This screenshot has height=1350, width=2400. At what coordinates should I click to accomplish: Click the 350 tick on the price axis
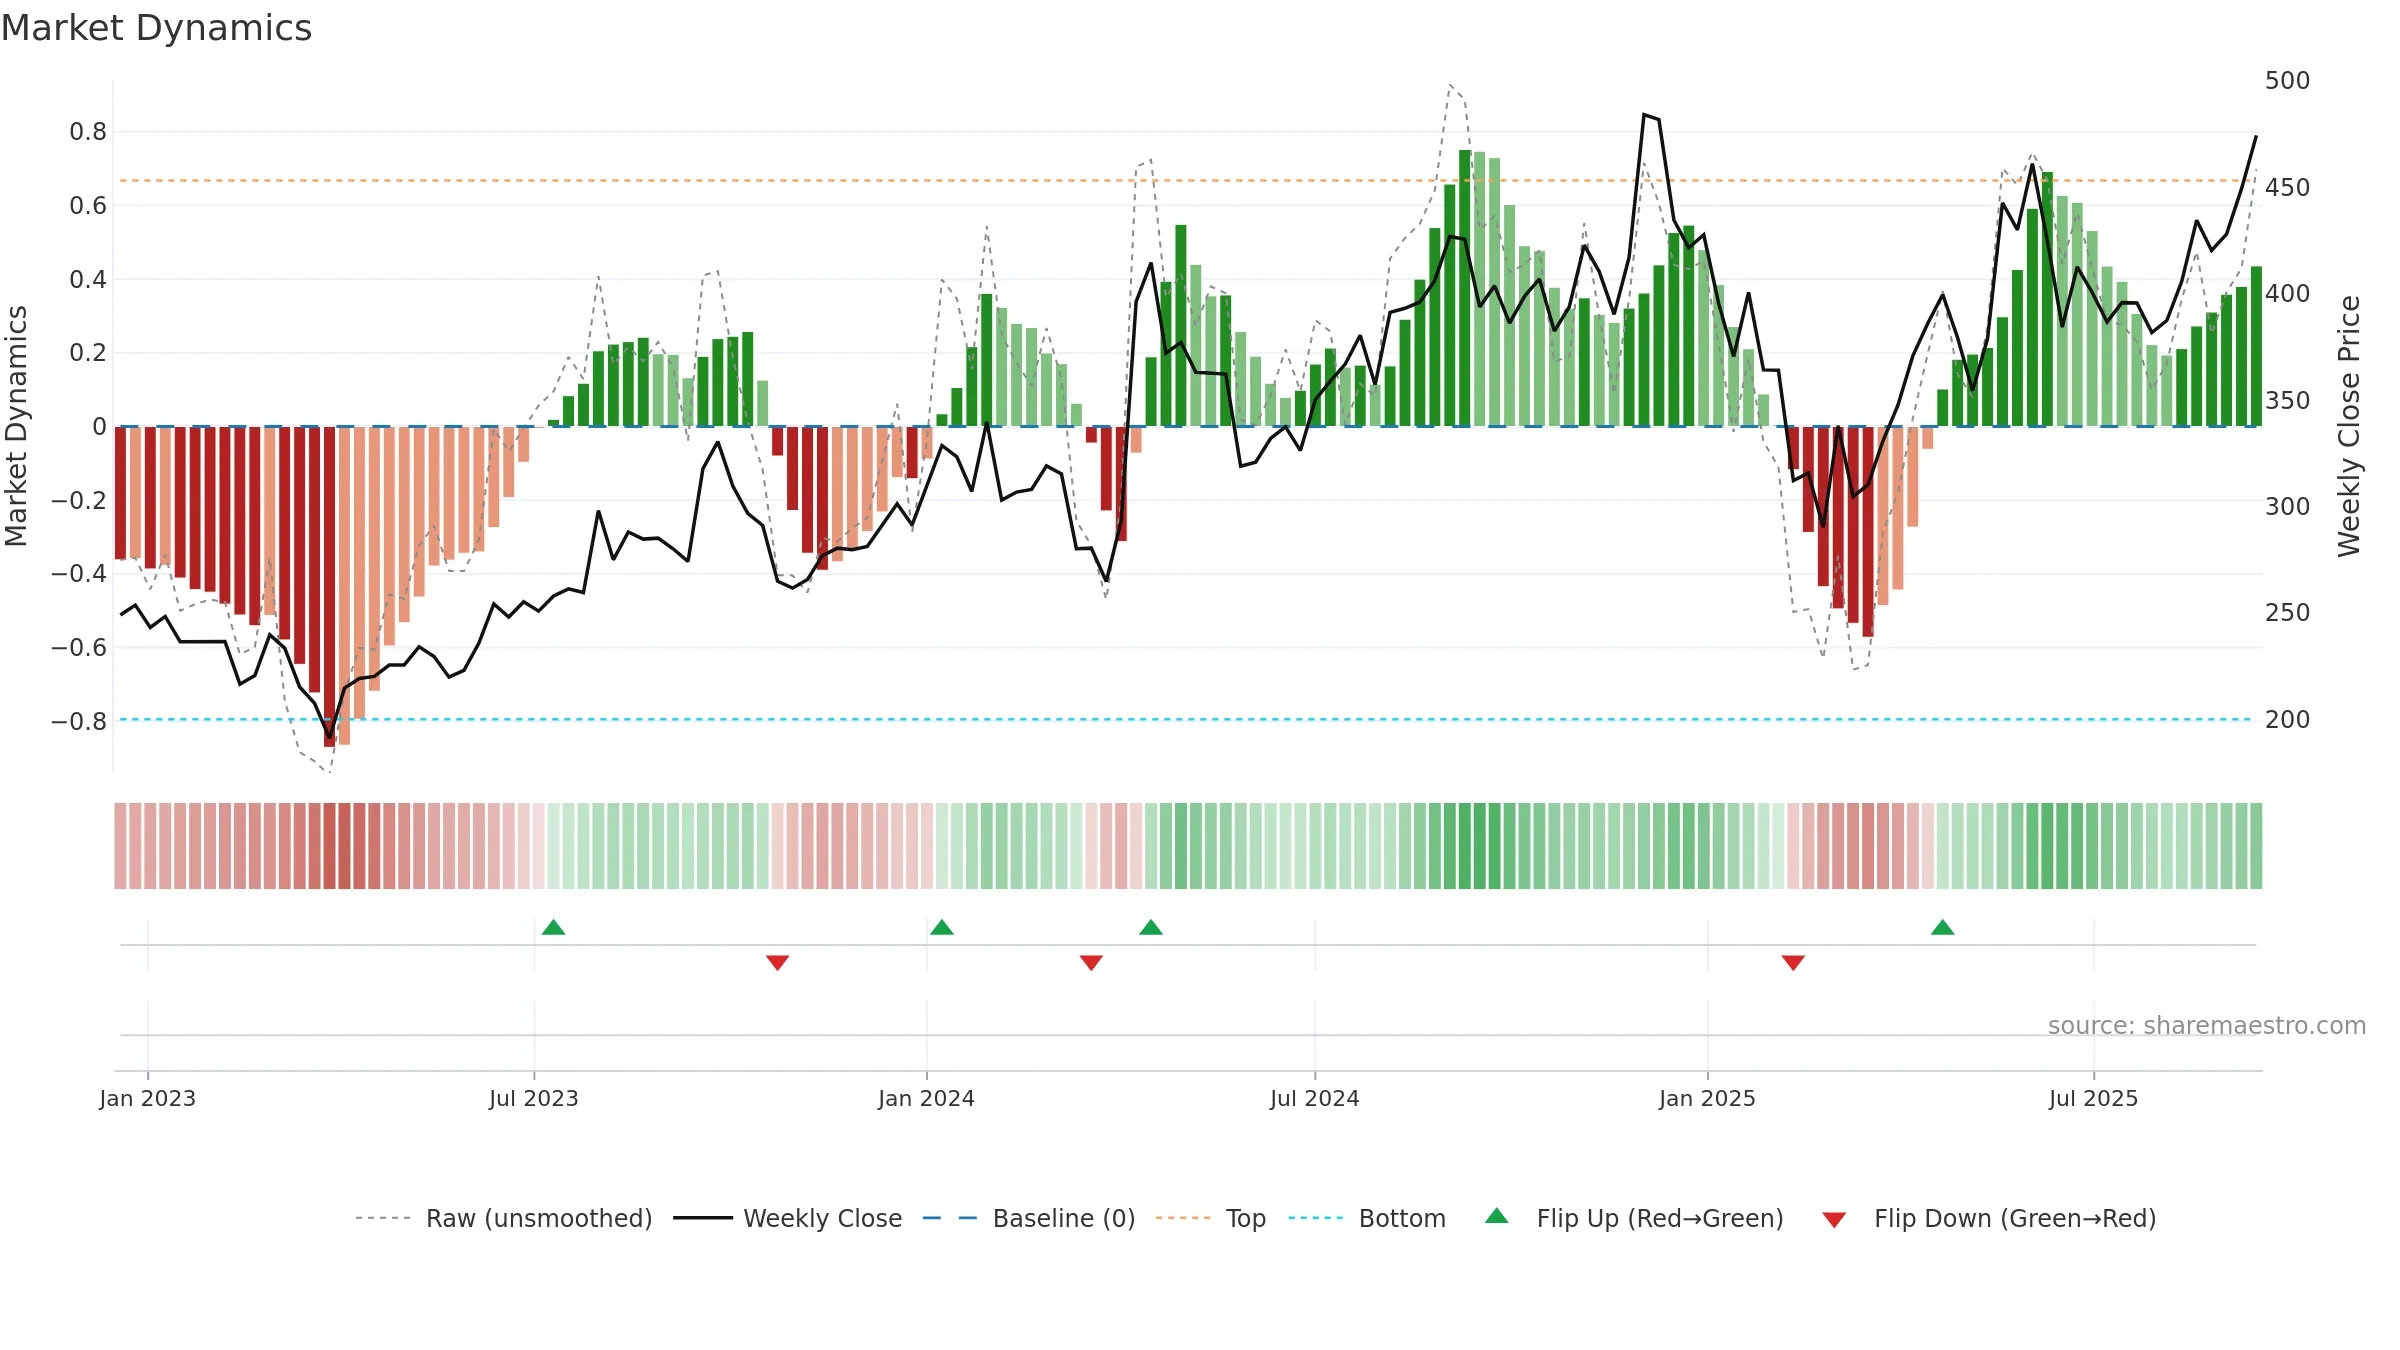(x=2288, y=400)
